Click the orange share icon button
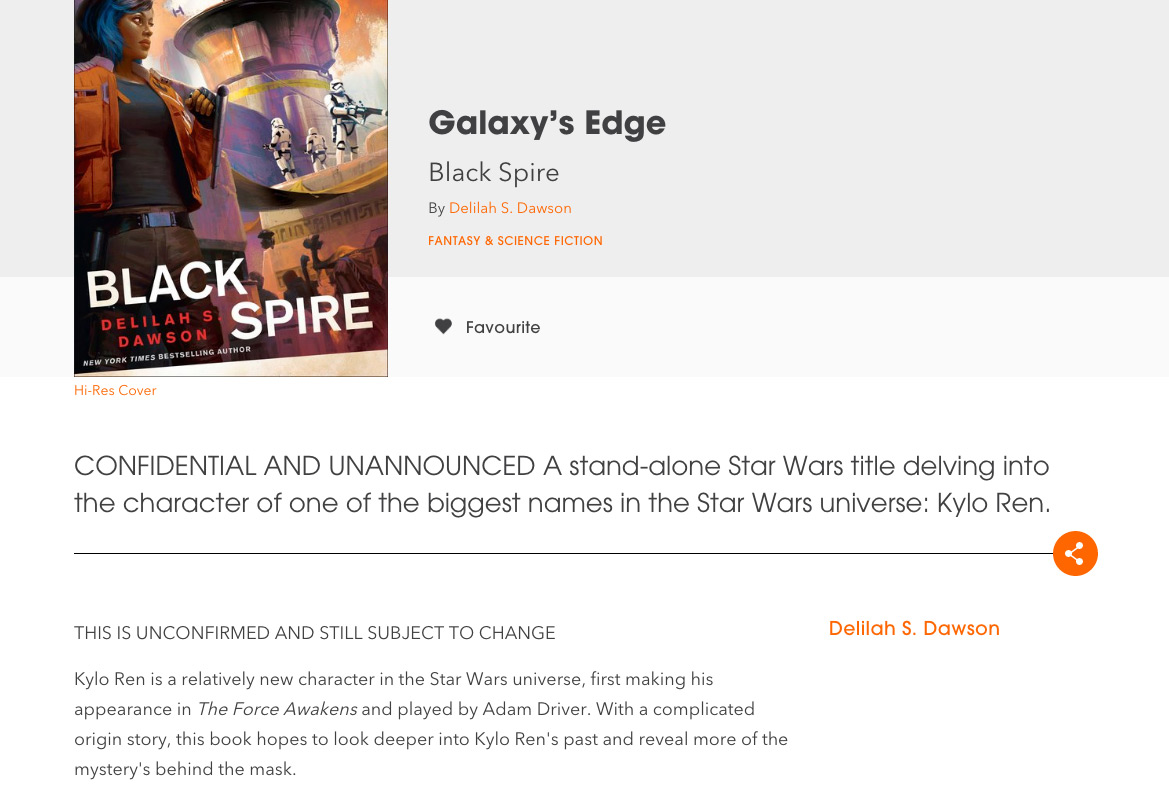 [x=1075, y=553]
